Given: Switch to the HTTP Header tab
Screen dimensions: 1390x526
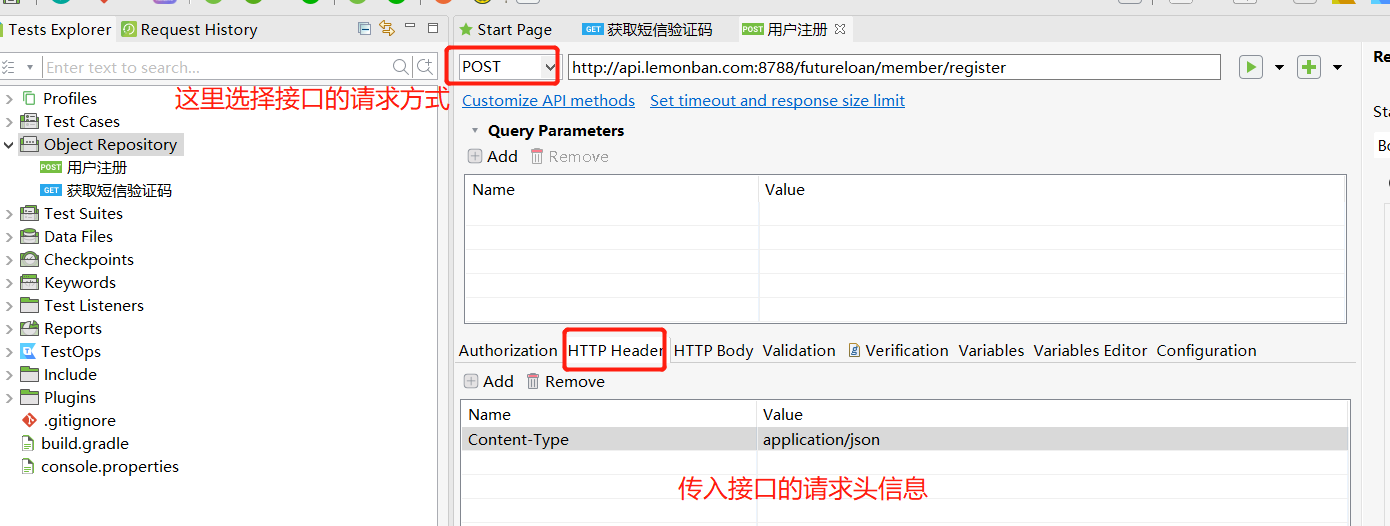Looking at the screenshot, I should click(615, 350).
